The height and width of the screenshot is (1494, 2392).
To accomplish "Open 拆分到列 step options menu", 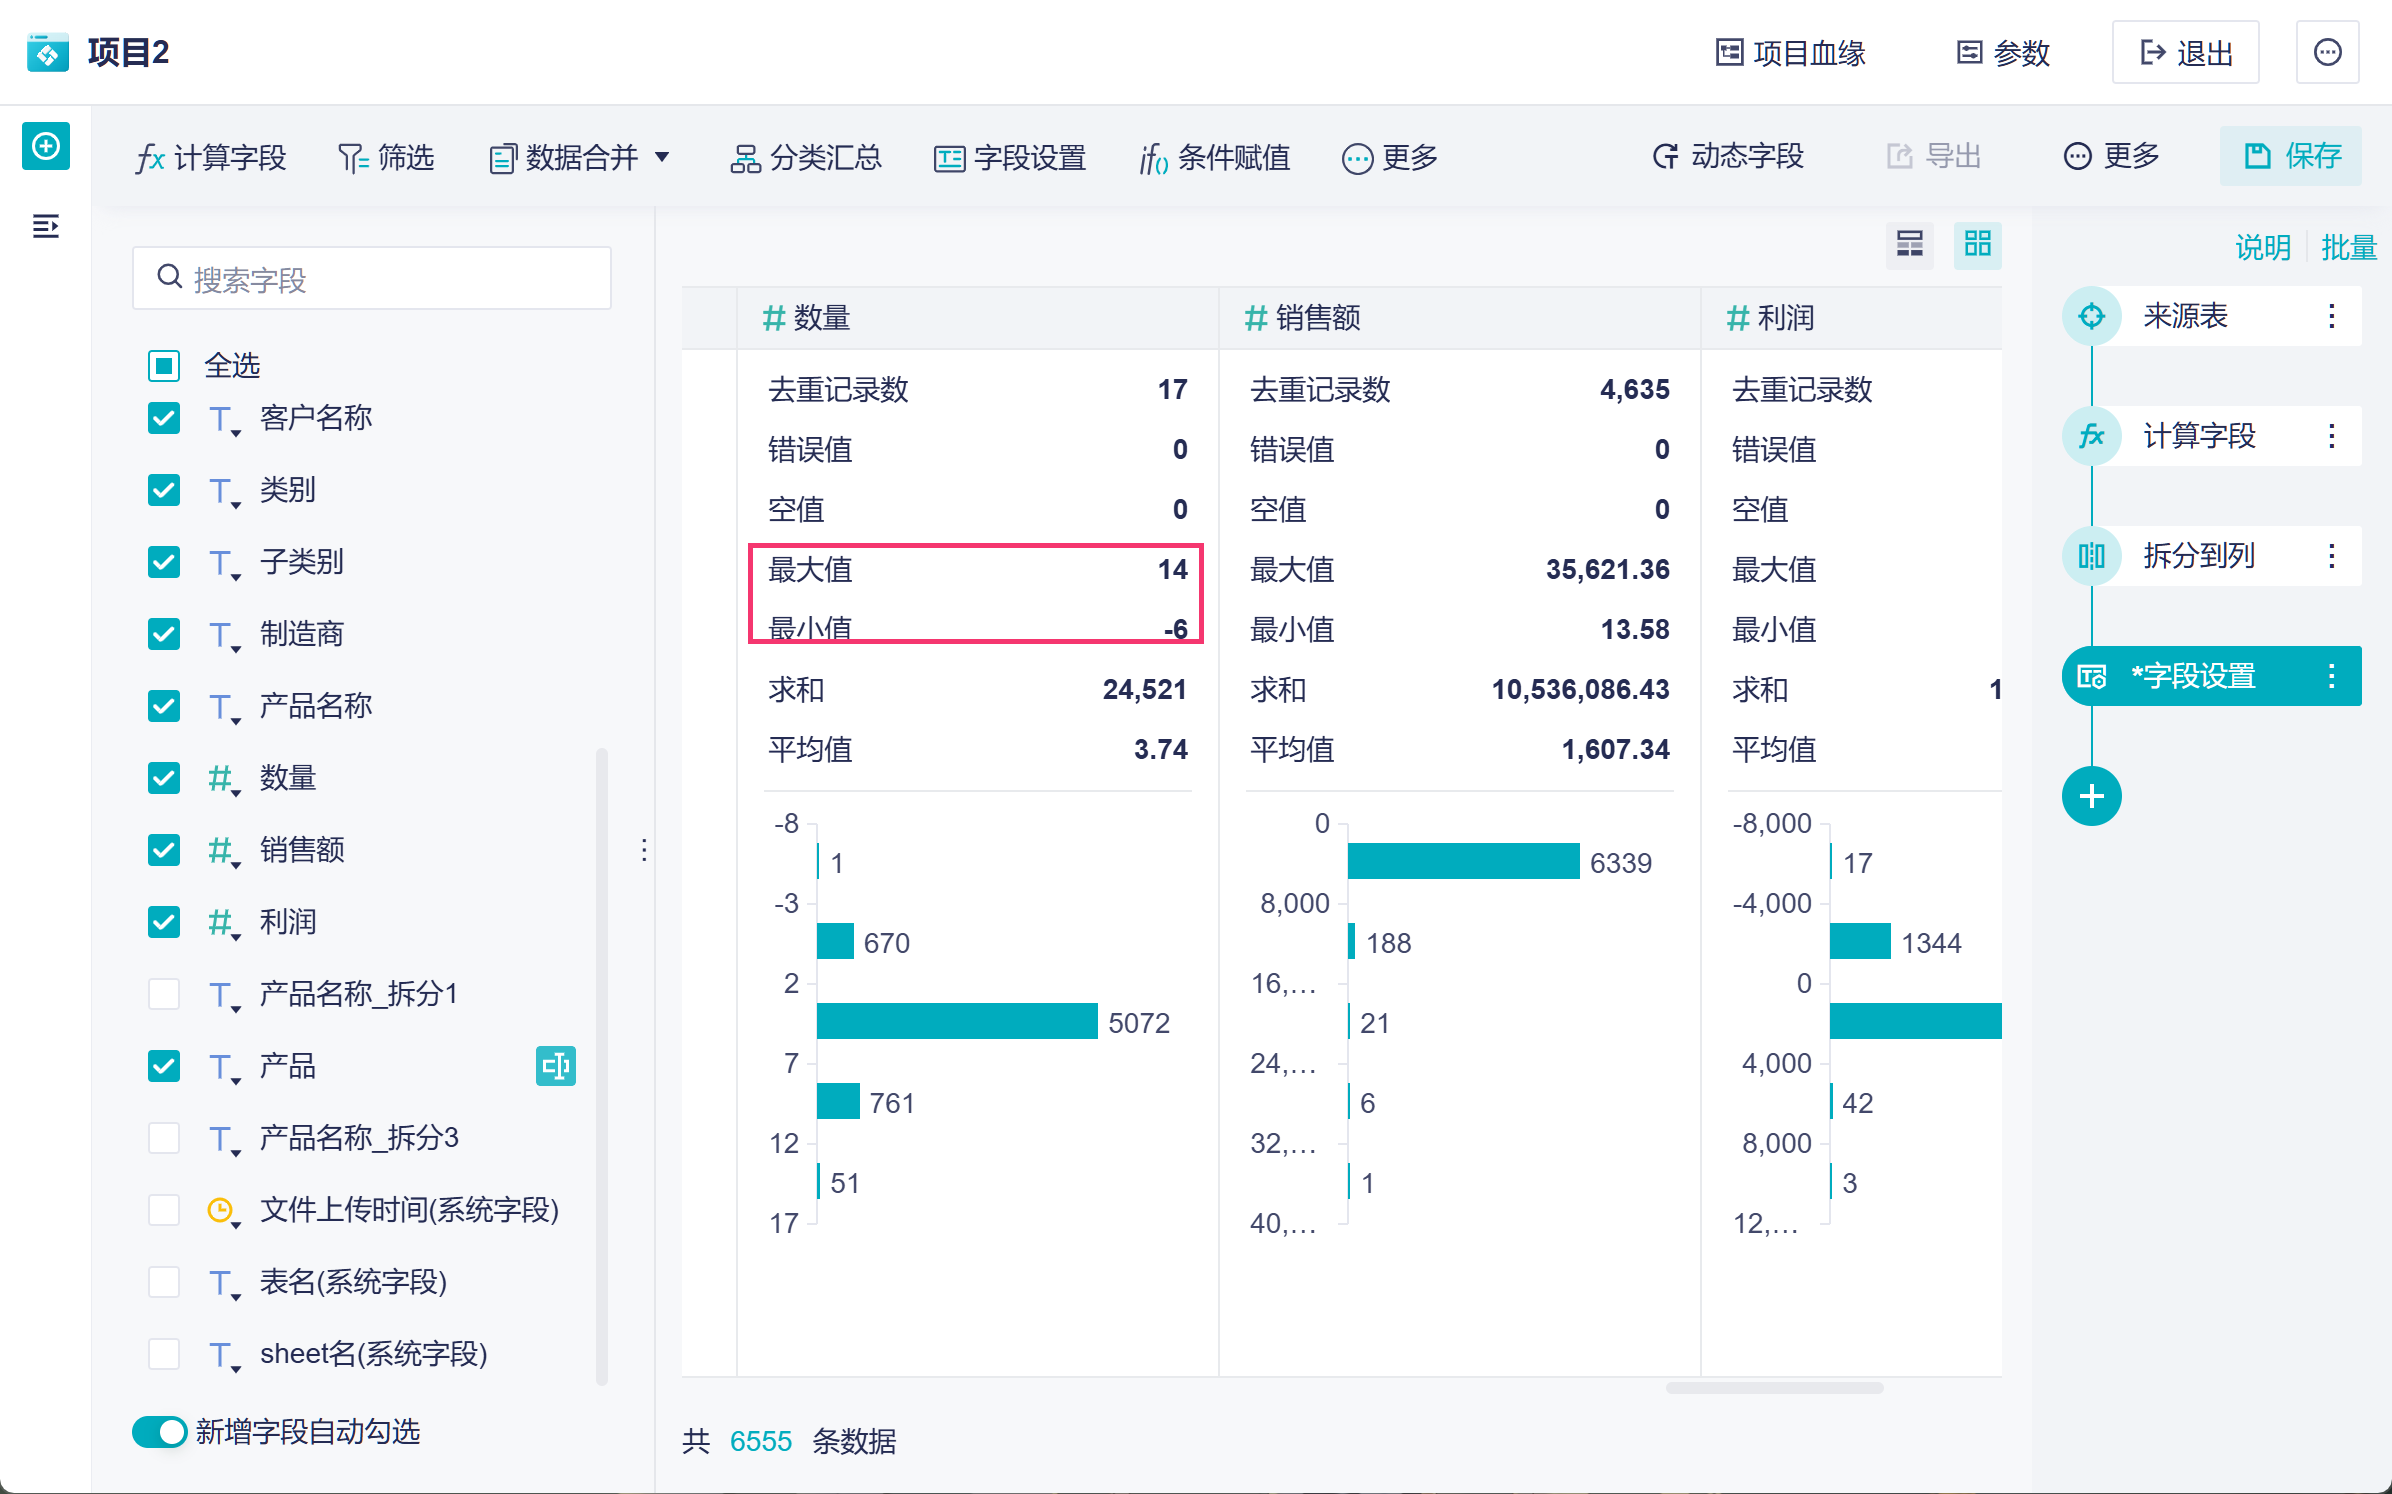I will click(2331, 556).
